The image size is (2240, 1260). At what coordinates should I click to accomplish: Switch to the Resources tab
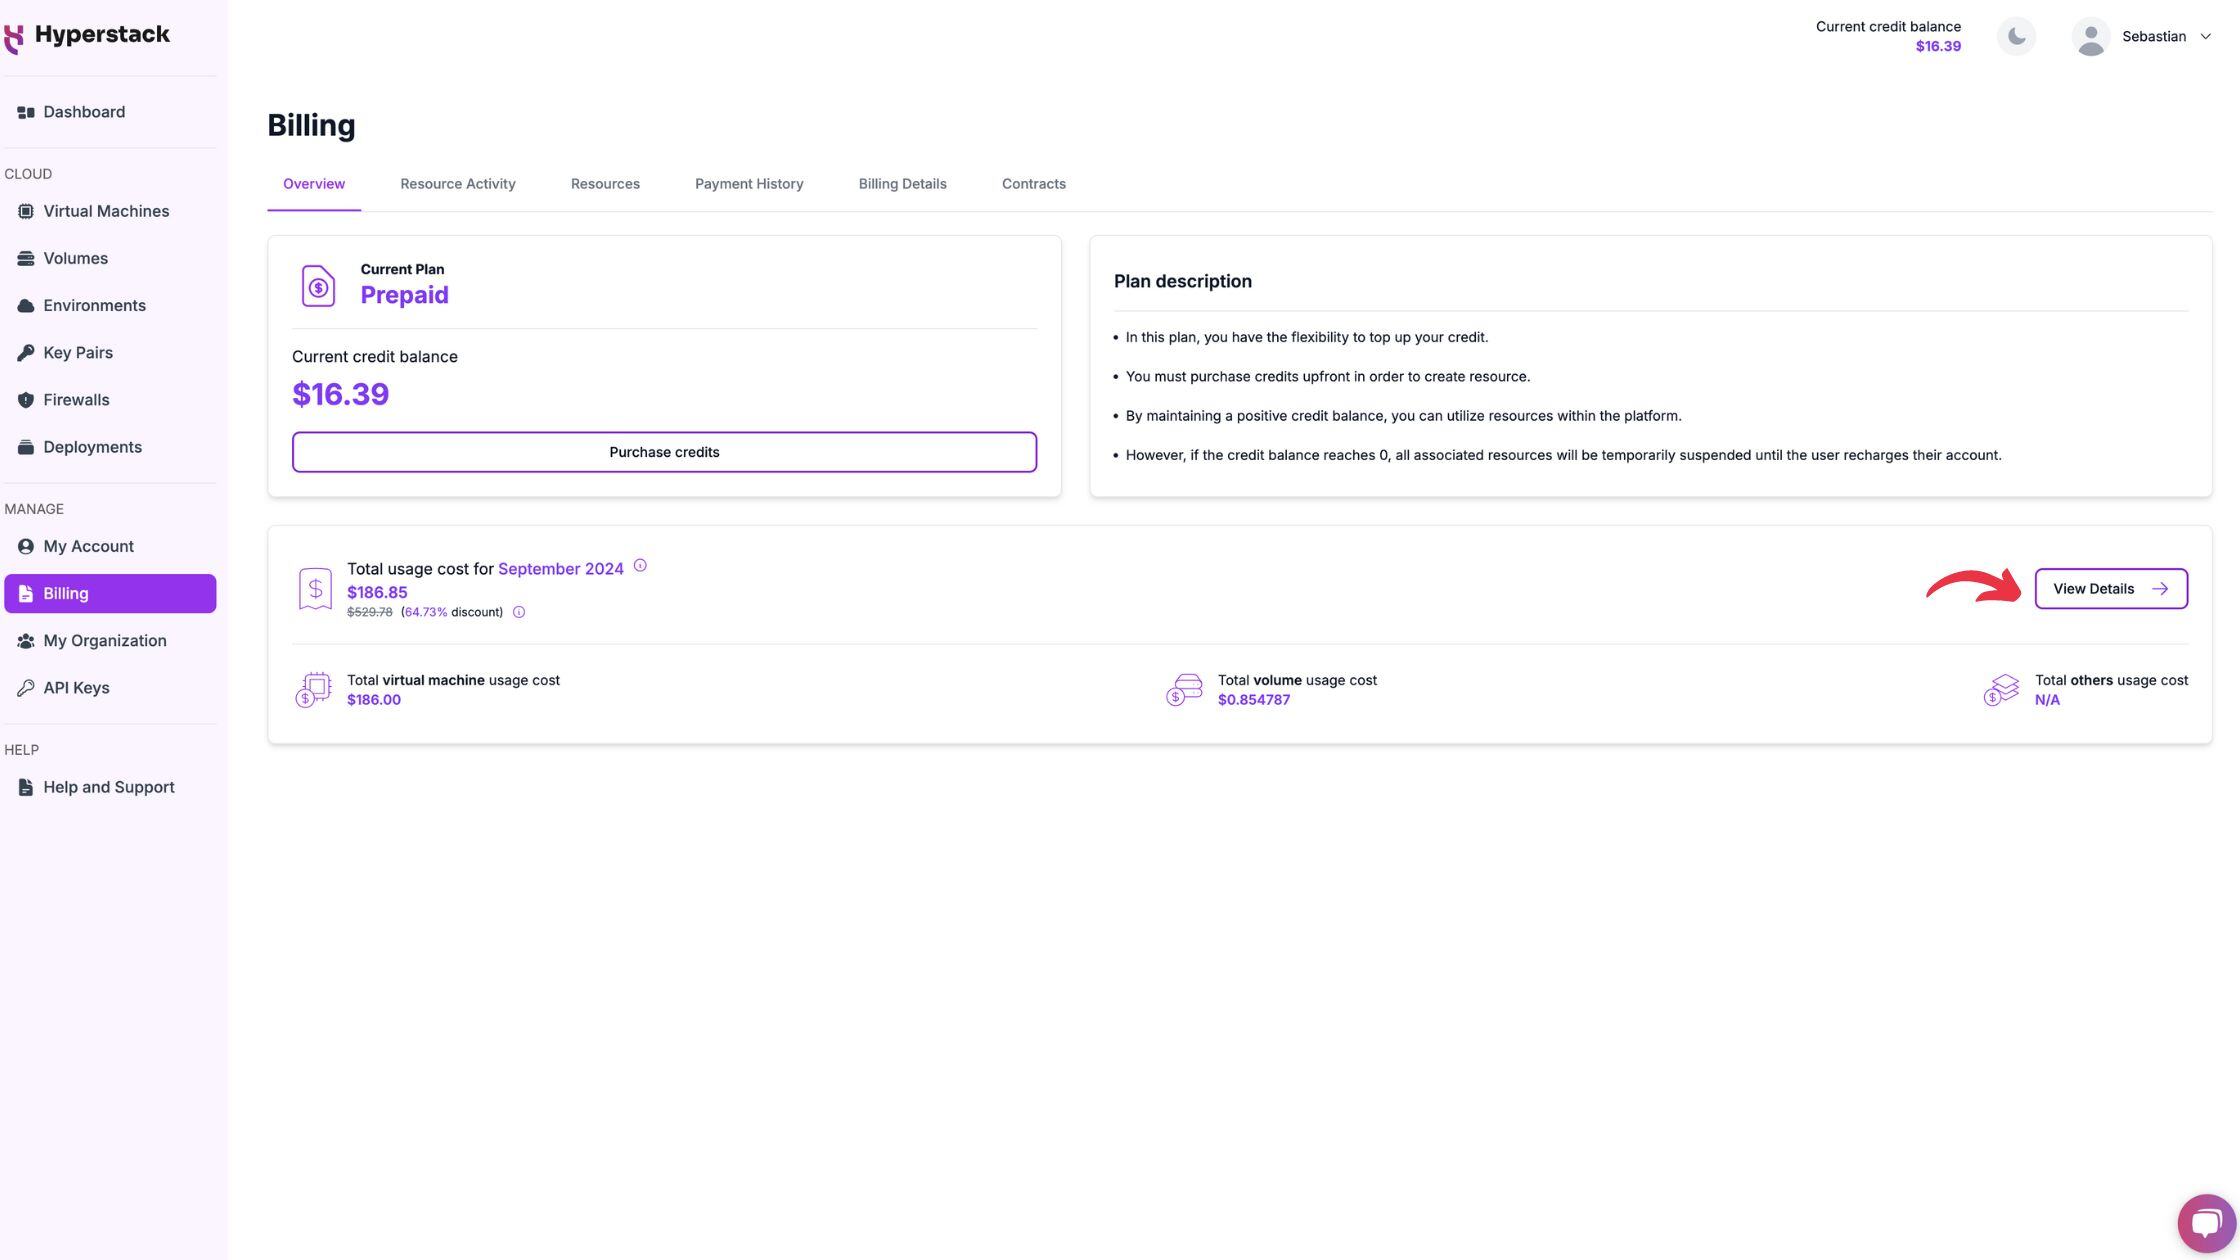(x=605, y=184)
